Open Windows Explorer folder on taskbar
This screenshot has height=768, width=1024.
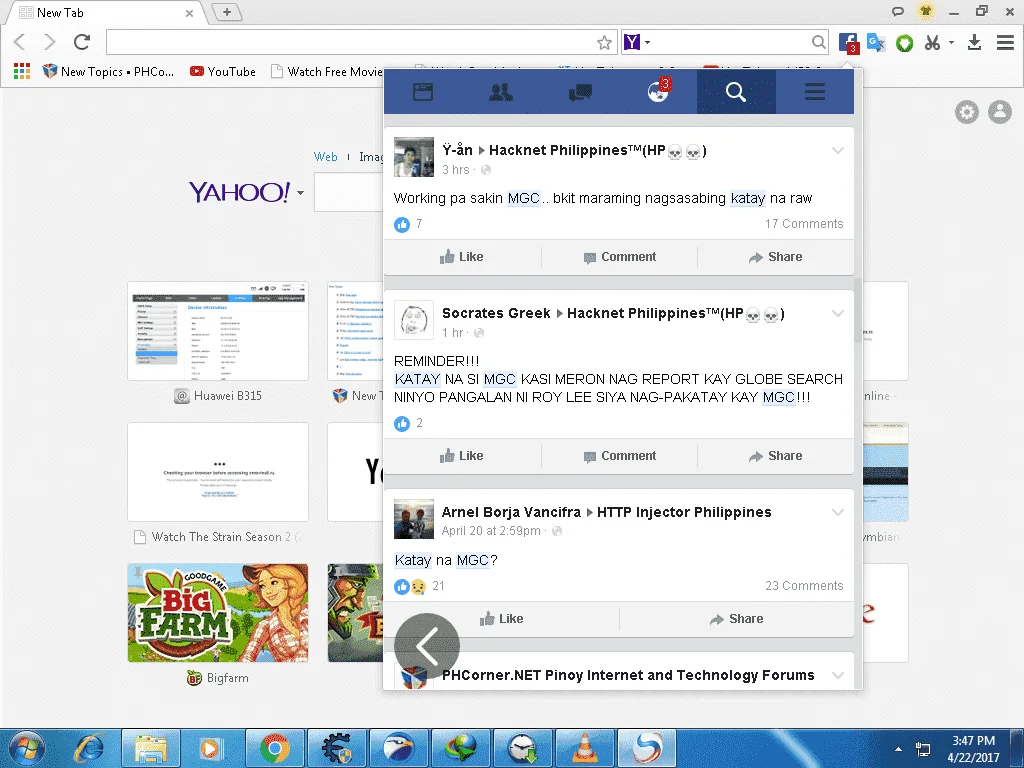click(150, 748)
